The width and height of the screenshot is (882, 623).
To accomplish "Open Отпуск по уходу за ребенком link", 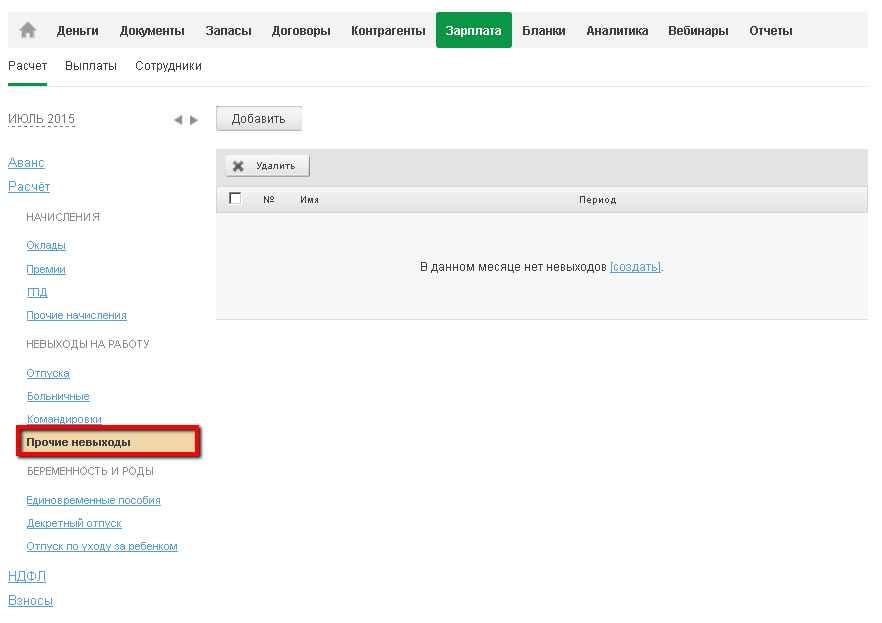I will pos(102,547).
